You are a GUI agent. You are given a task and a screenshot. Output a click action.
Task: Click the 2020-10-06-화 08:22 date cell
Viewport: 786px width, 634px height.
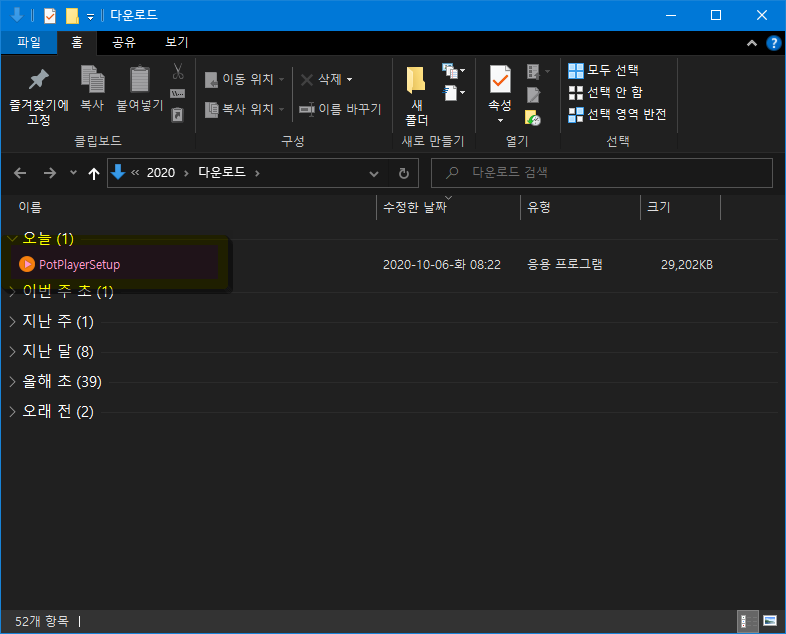pyautogui.click(x=442, y=265)
